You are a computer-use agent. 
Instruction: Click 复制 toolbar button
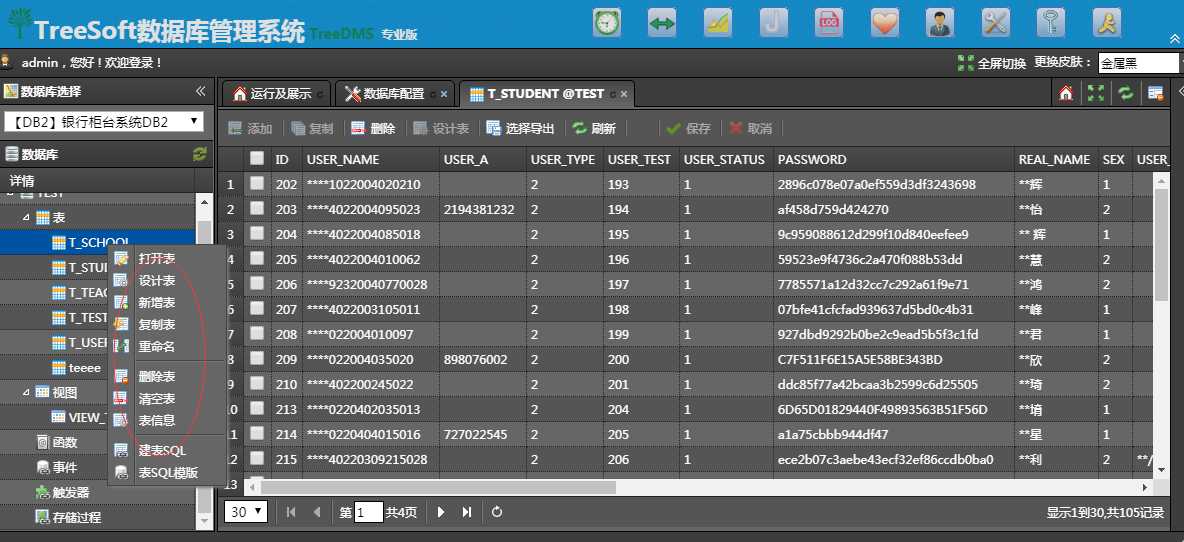(x=313, y=128)
